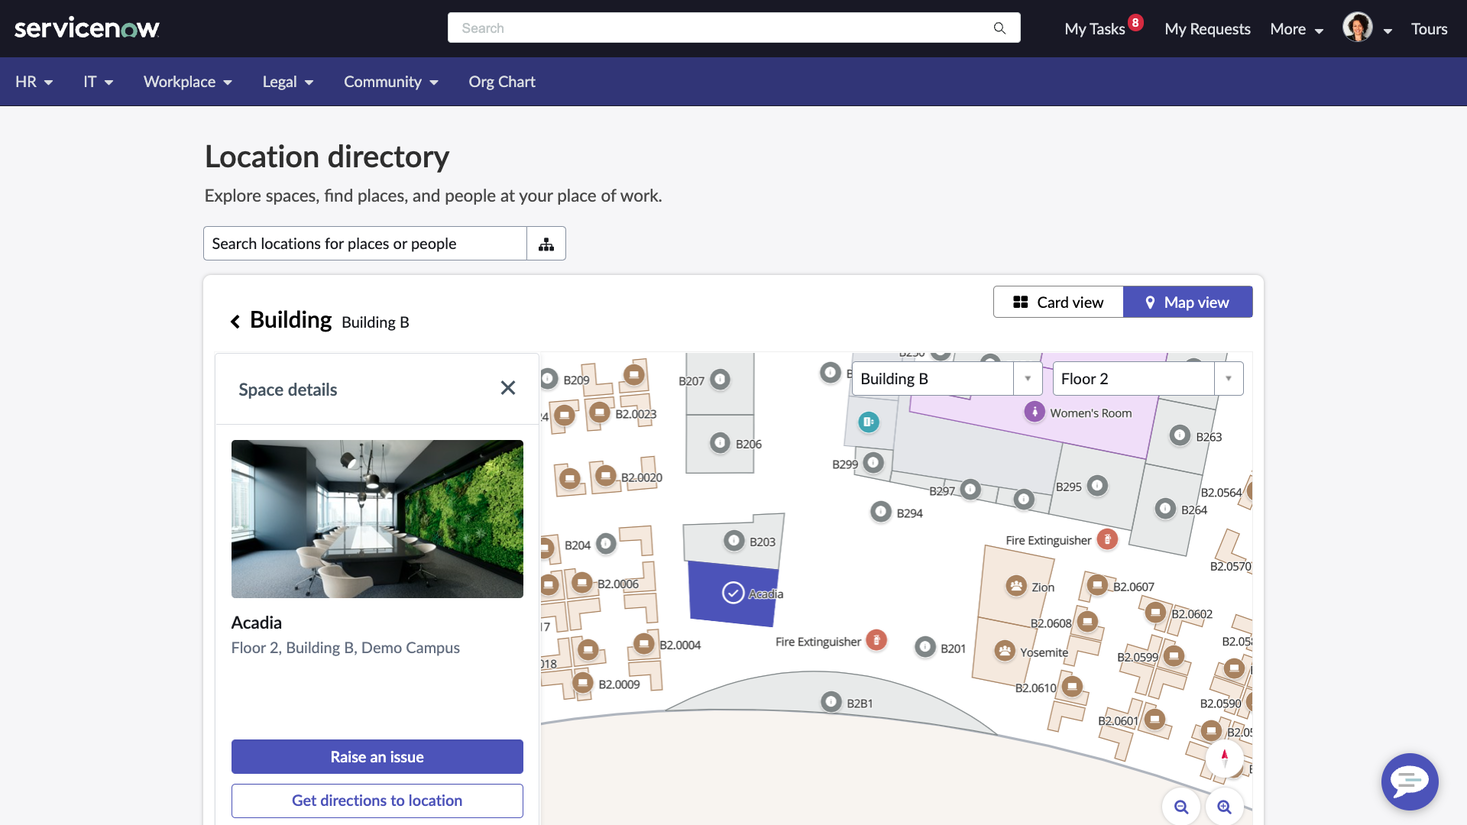The height and width of the screenshot is (825, 1467).
Task: Open the Building B dropdown
Action: (x=1027, y=378)
